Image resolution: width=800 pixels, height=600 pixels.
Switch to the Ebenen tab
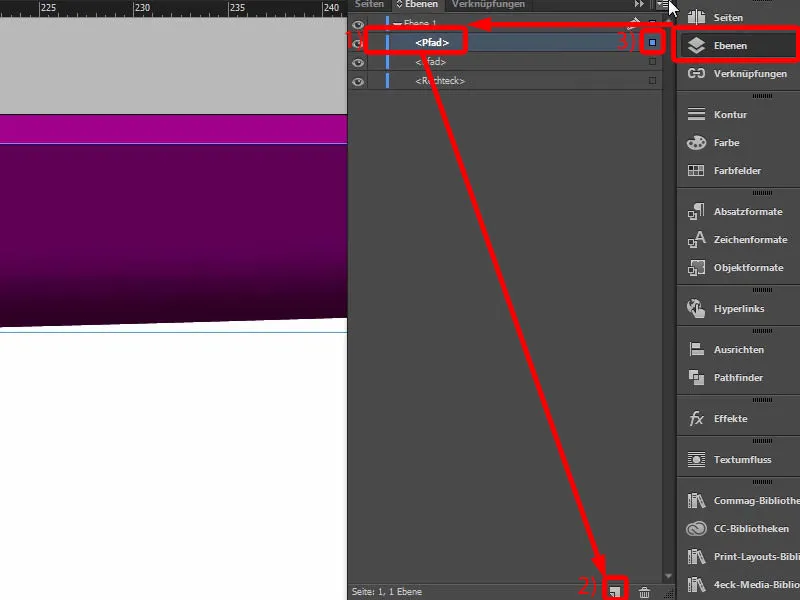[x=418, y=5]
